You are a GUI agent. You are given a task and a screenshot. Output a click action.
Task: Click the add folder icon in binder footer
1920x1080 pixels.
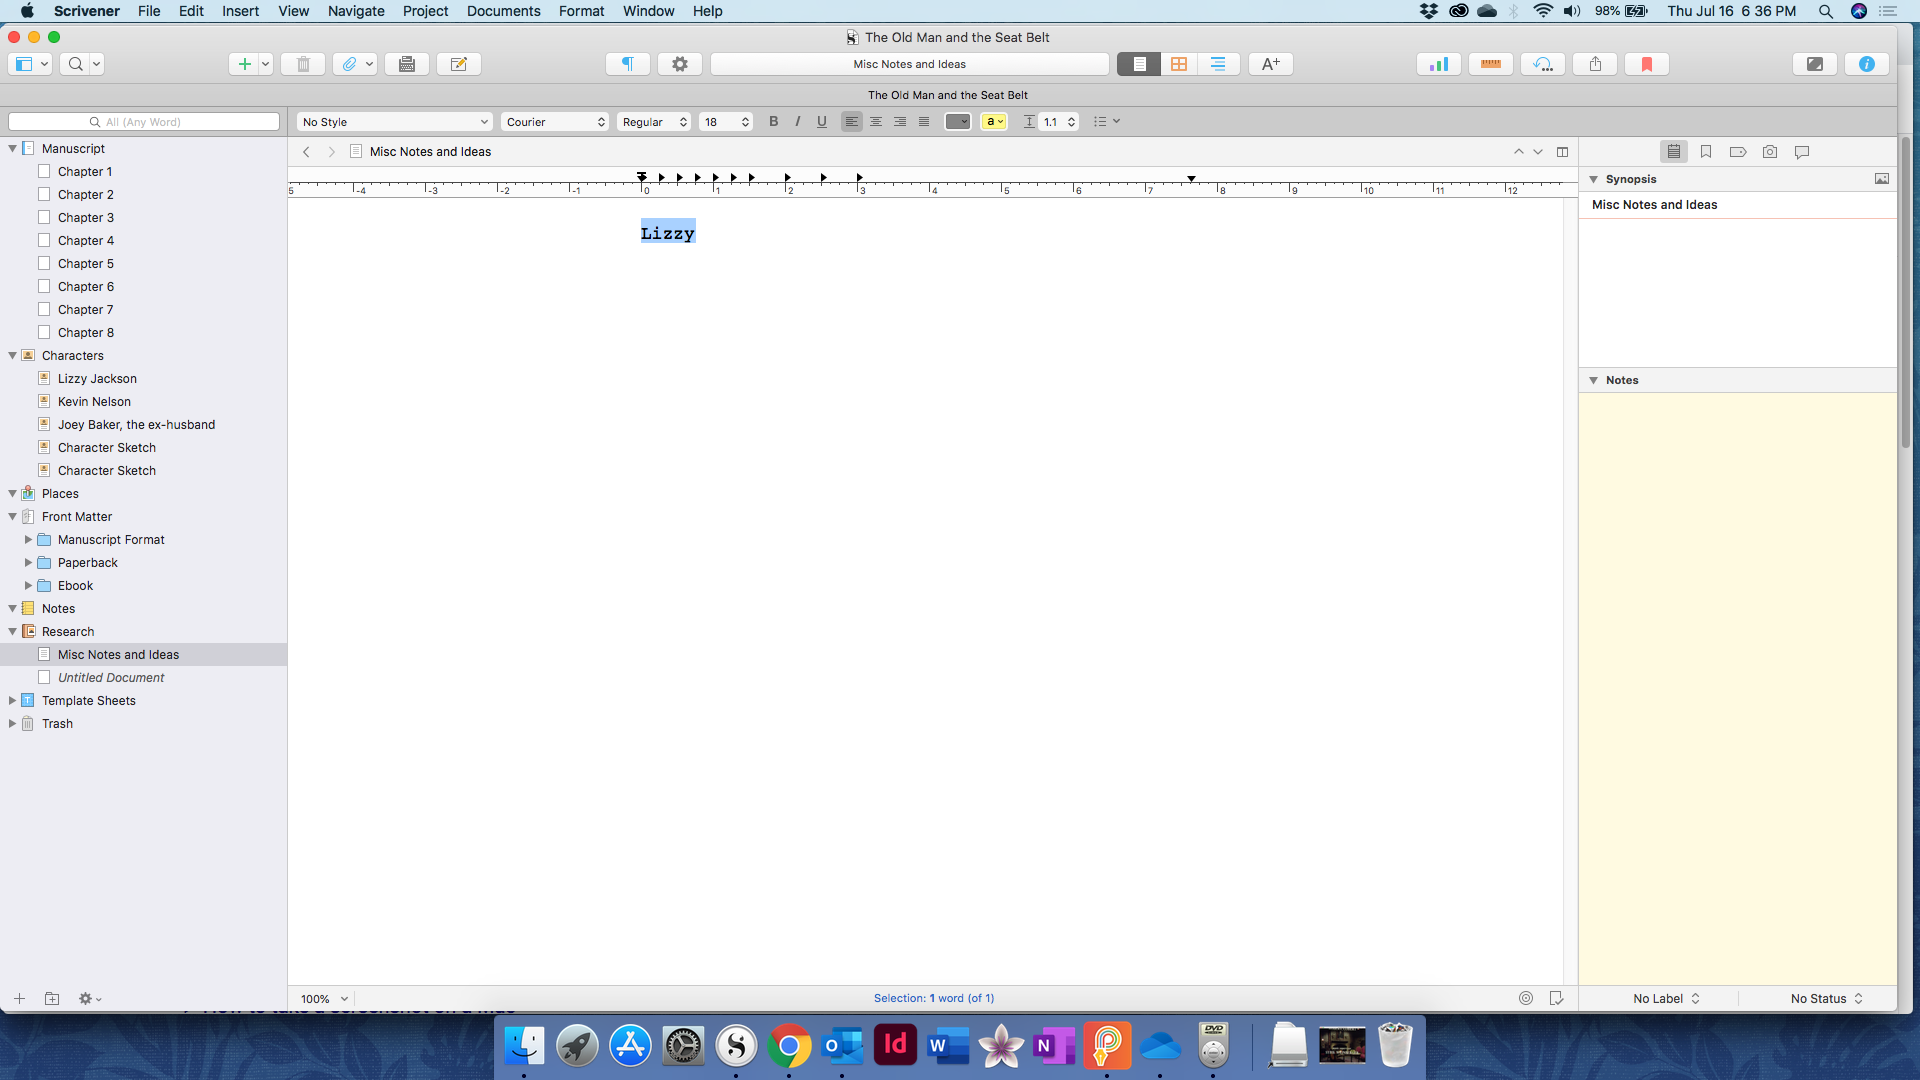[52, 998]
